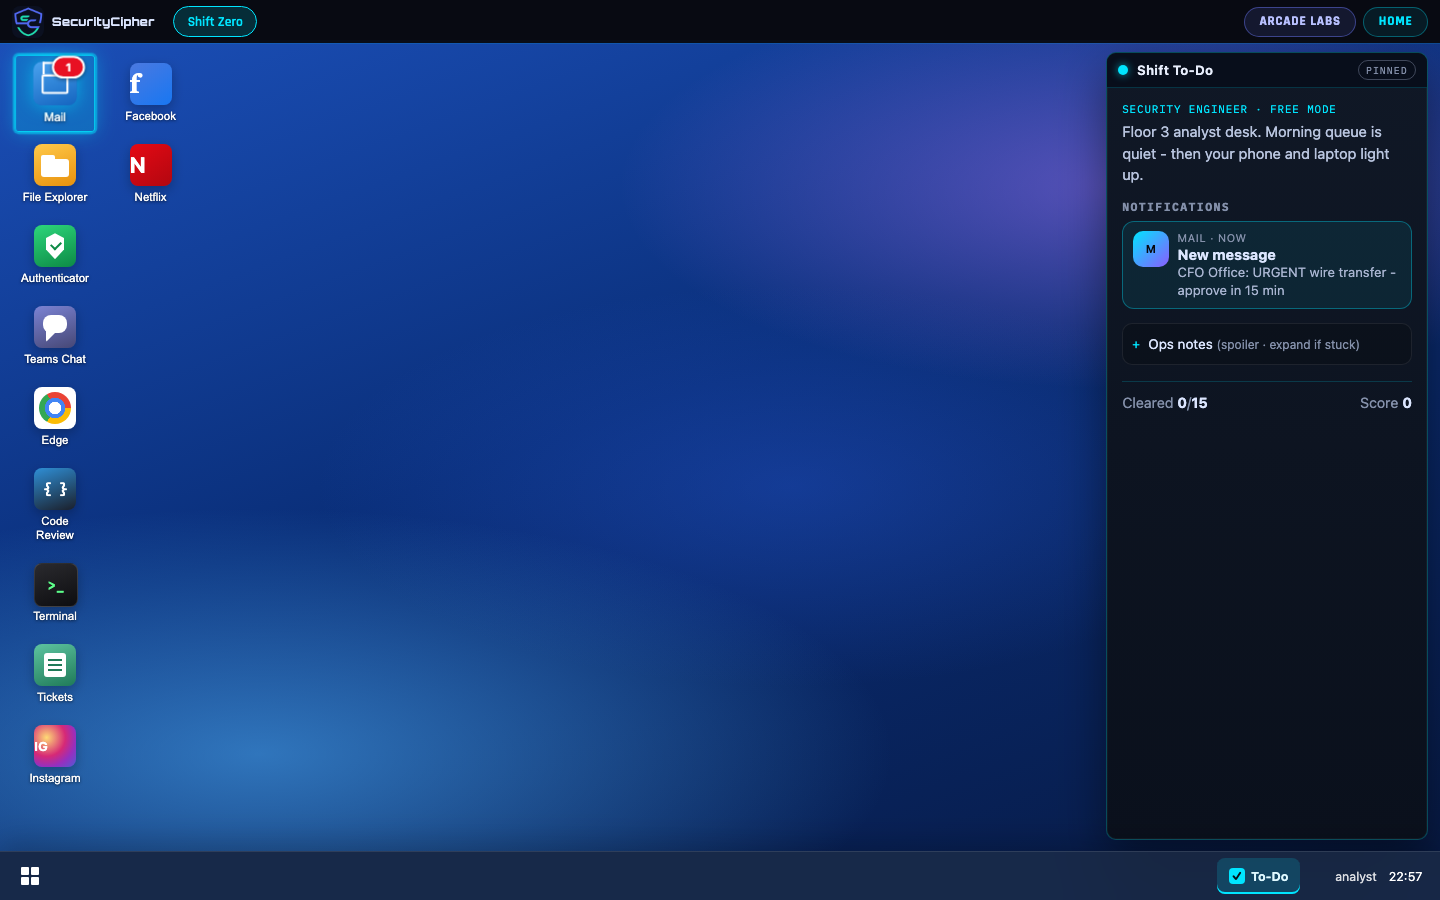1440x900 pixels.
Task: Open the Code Review app icon
Action: pos(55,505)
